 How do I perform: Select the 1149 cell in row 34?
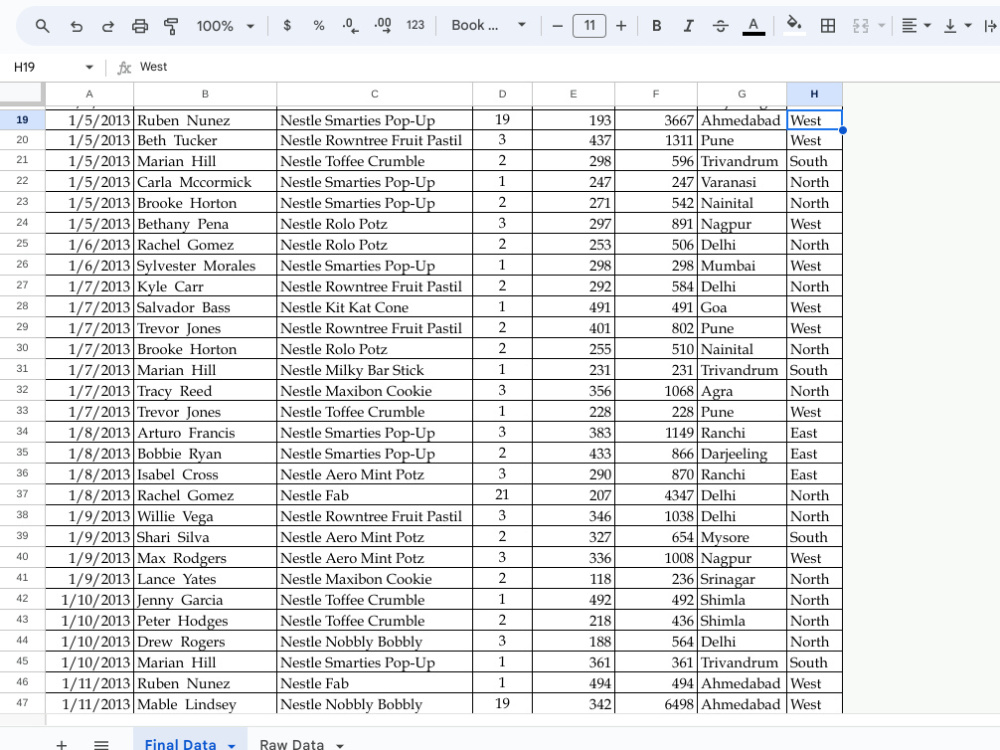tap(656, 432)
